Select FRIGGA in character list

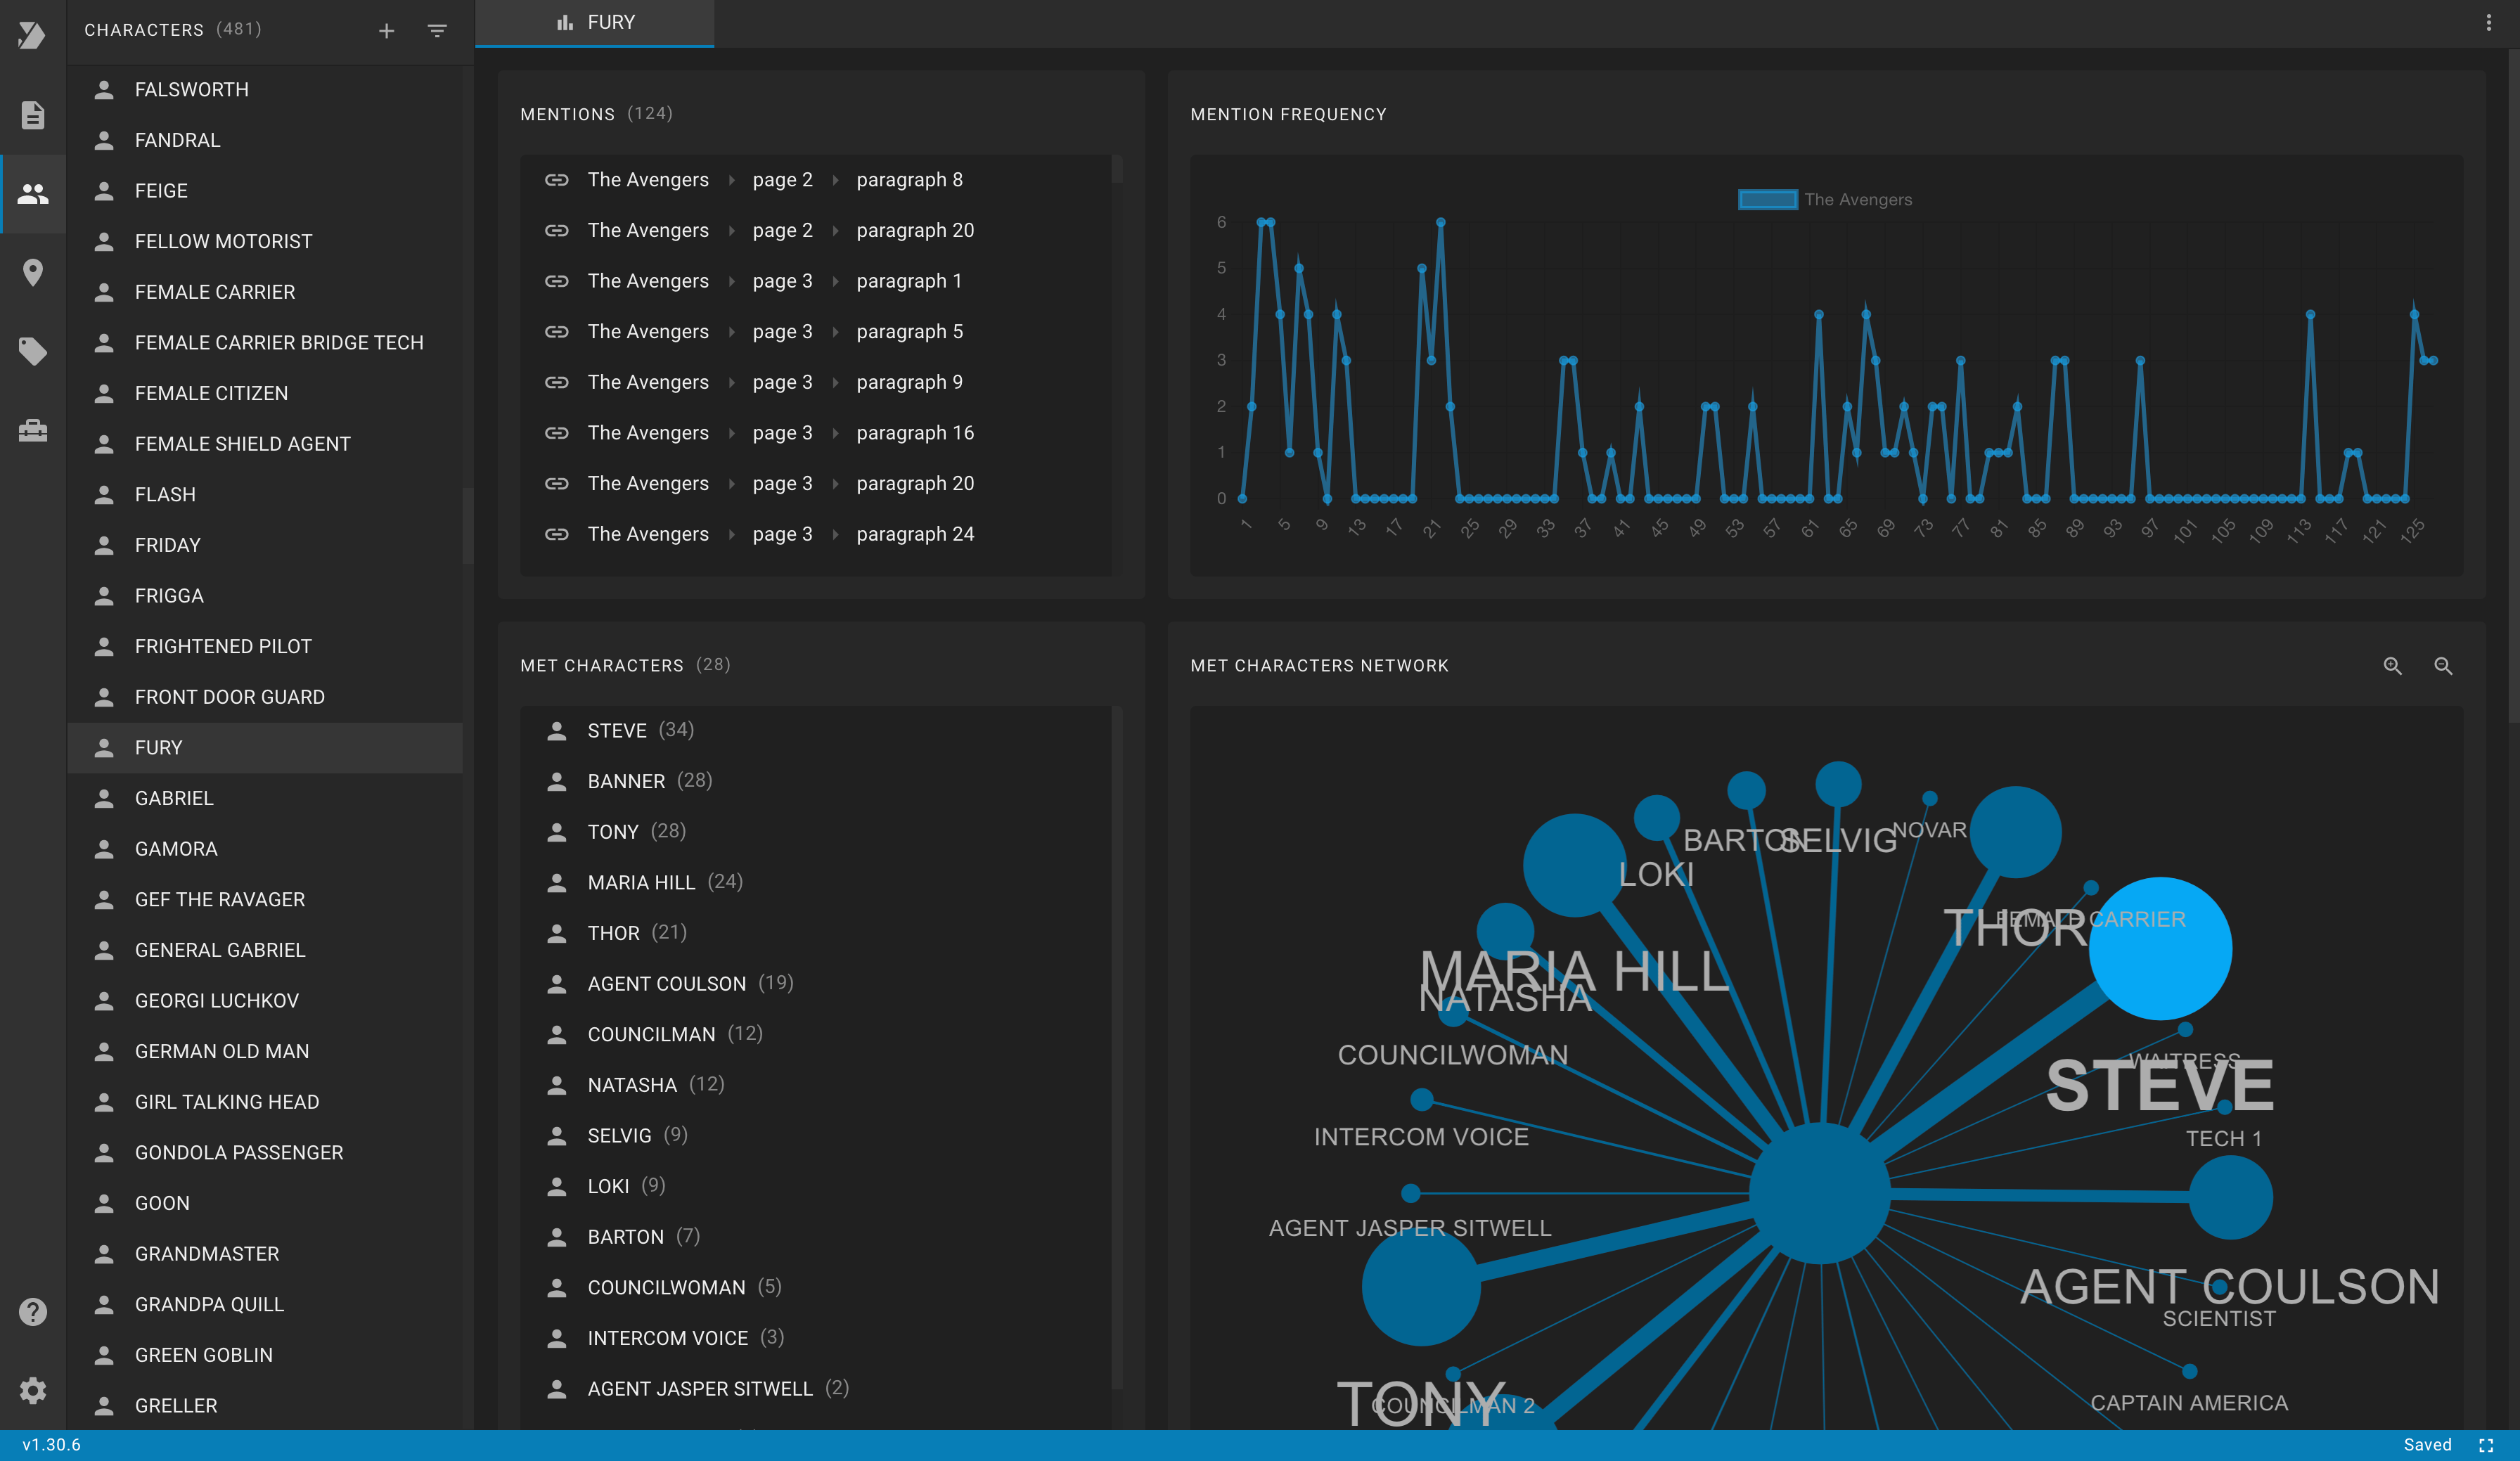pos(265,596)
